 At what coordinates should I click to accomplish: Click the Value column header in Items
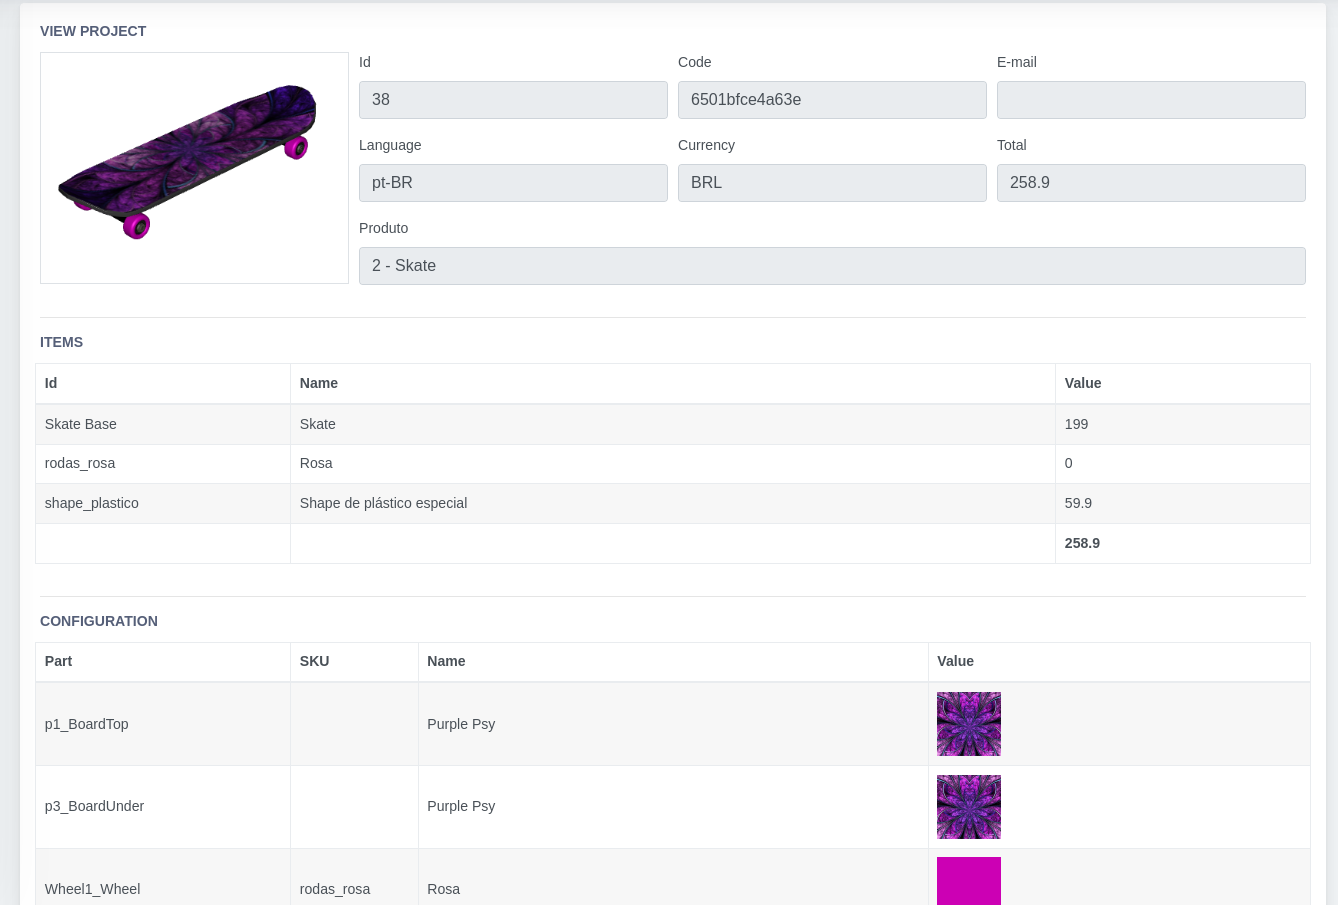(1083, 383)
